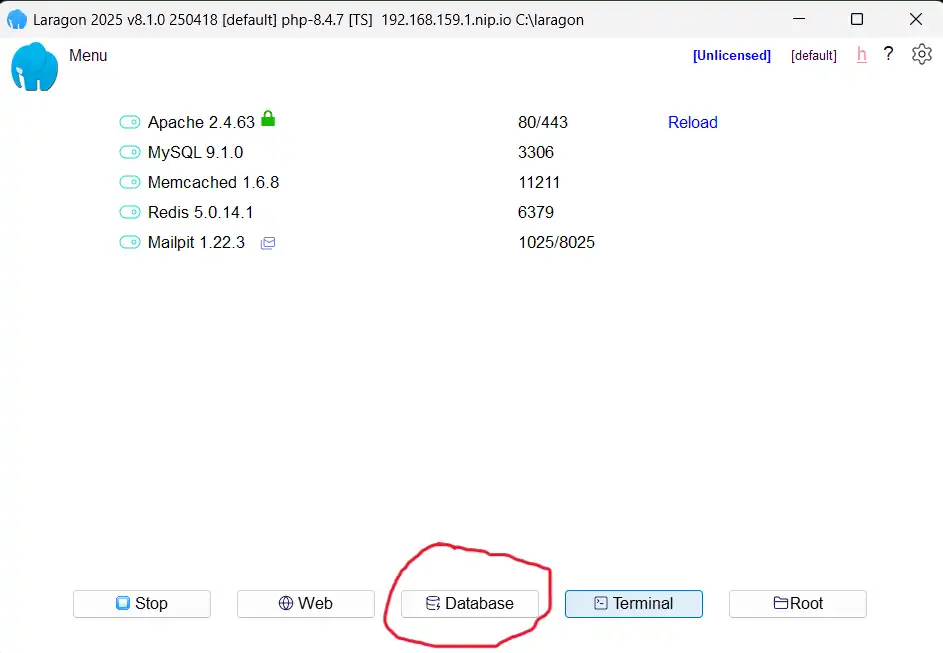Toggle the Mailpit 1.22.3 service switch
Screen dimensions: 943x653
(x=130, y=242)
